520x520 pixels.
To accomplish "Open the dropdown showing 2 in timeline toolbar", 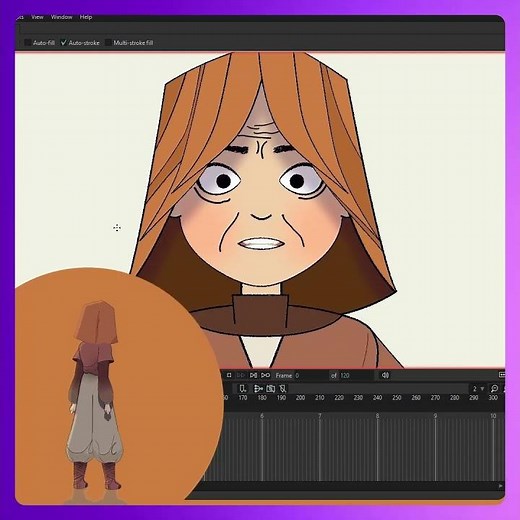I will pyautogui.click(x=478, y=389).
